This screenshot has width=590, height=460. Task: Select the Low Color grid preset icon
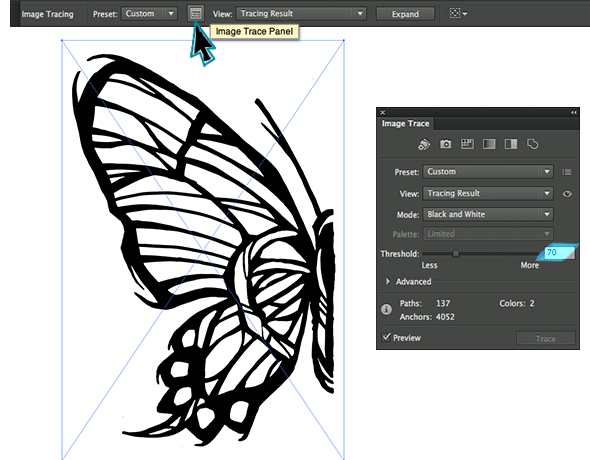coord(467,144)
